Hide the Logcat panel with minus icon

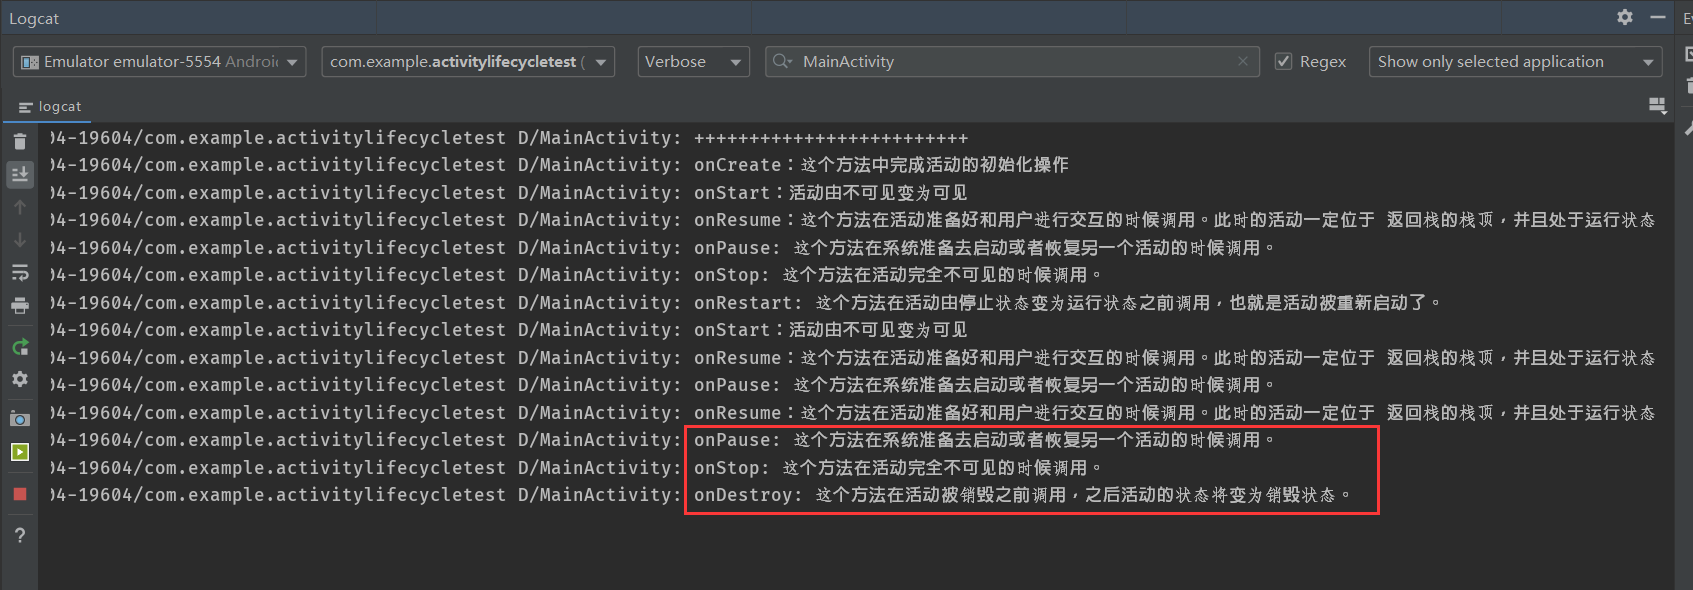pyautogui.click(x=1658, y=17)
